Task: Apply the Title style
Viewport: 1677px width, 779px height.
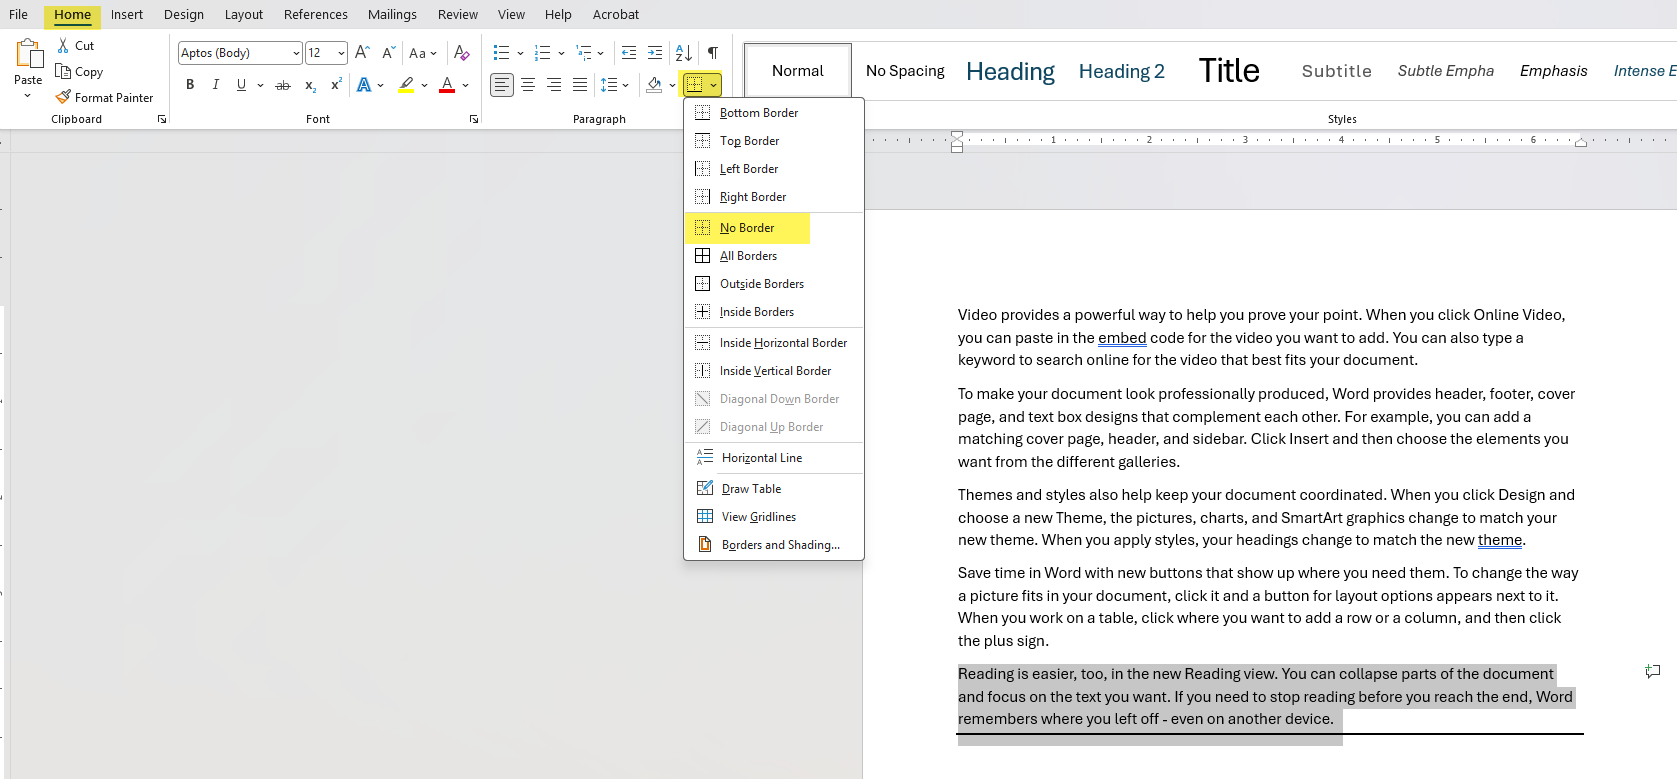Action: click(1229, 71)
